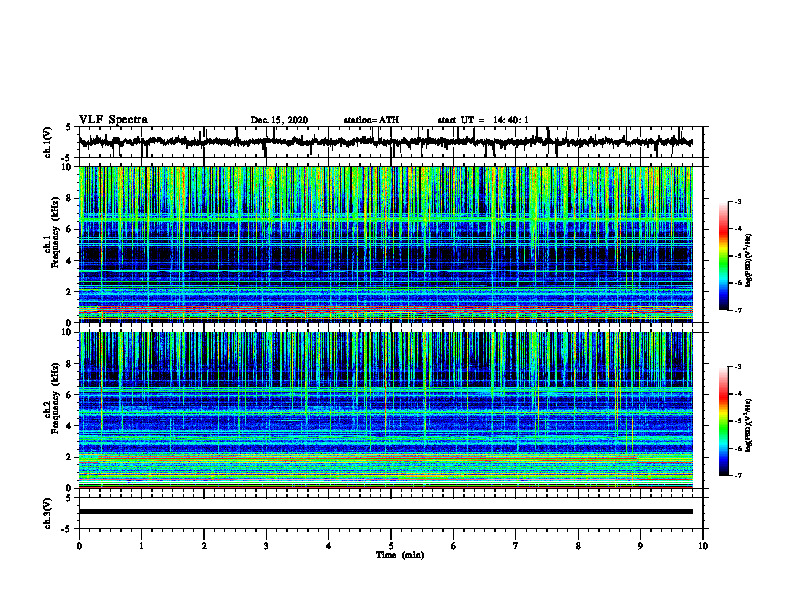Click the "station= ATH" label
This screenshot has width=792, height=612.
coord(371,120)
